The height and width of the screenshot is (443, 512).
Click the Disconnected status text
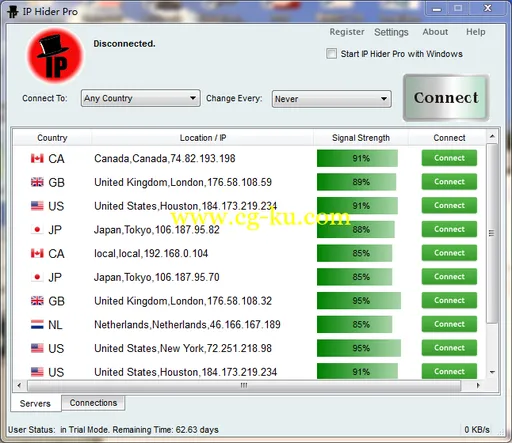click(124, 44)
